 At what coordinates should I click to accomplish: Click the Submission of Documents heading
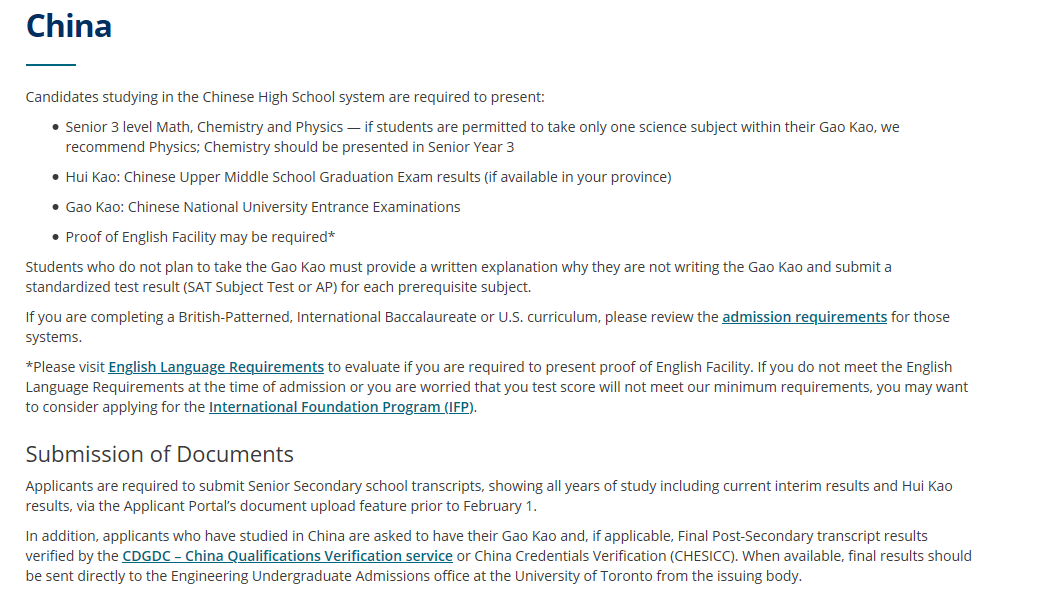(x=160, y=454)
